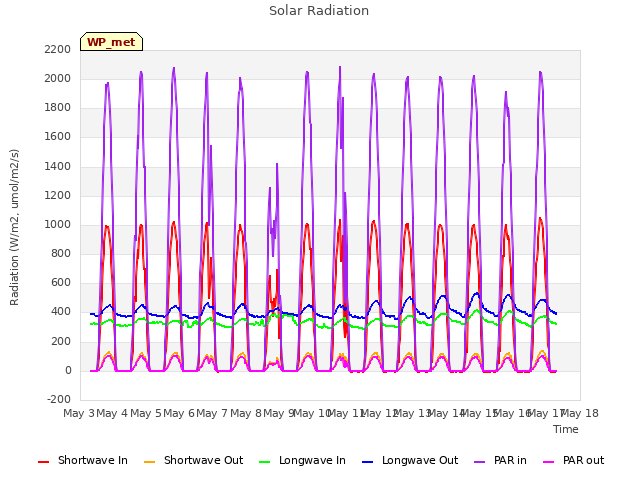Image resolution: width=640 pixels, height=480 pixels.
Task: Click the Solar Radiation chart title
Action: pyautogui.click(x=319, y=11)
